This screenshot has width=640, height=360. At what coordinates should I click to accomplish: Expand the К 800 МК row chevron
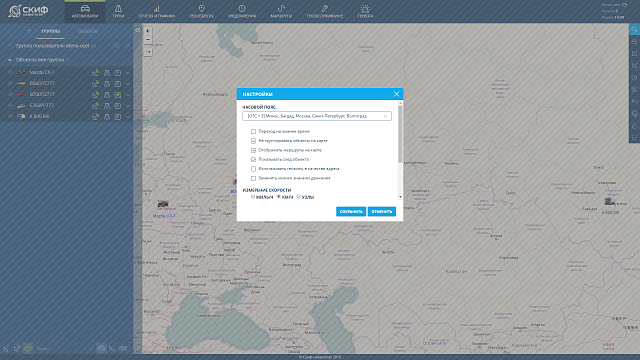point(128,117)
